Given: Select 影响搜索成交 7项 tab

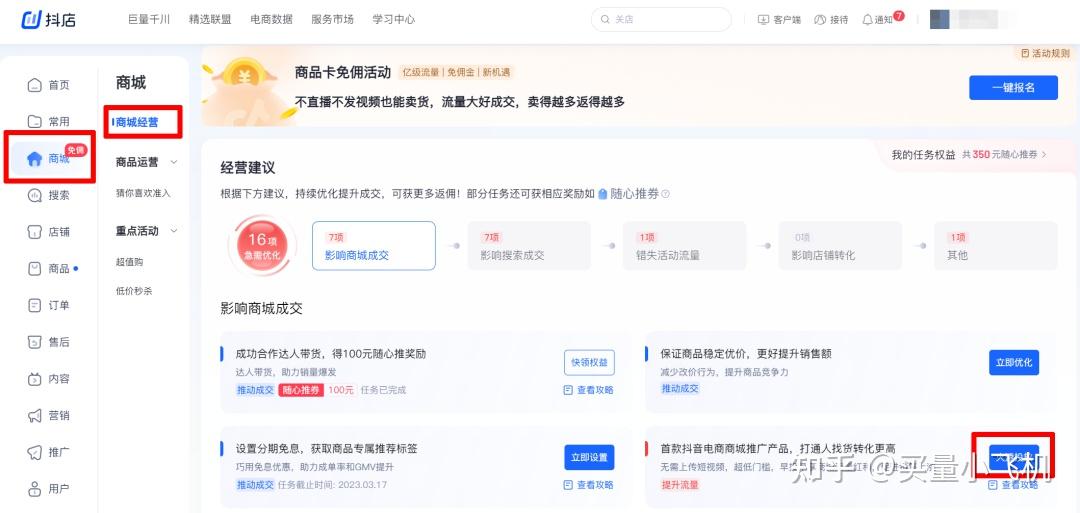Looking at the screenshot, I should [x=529, y=246].
